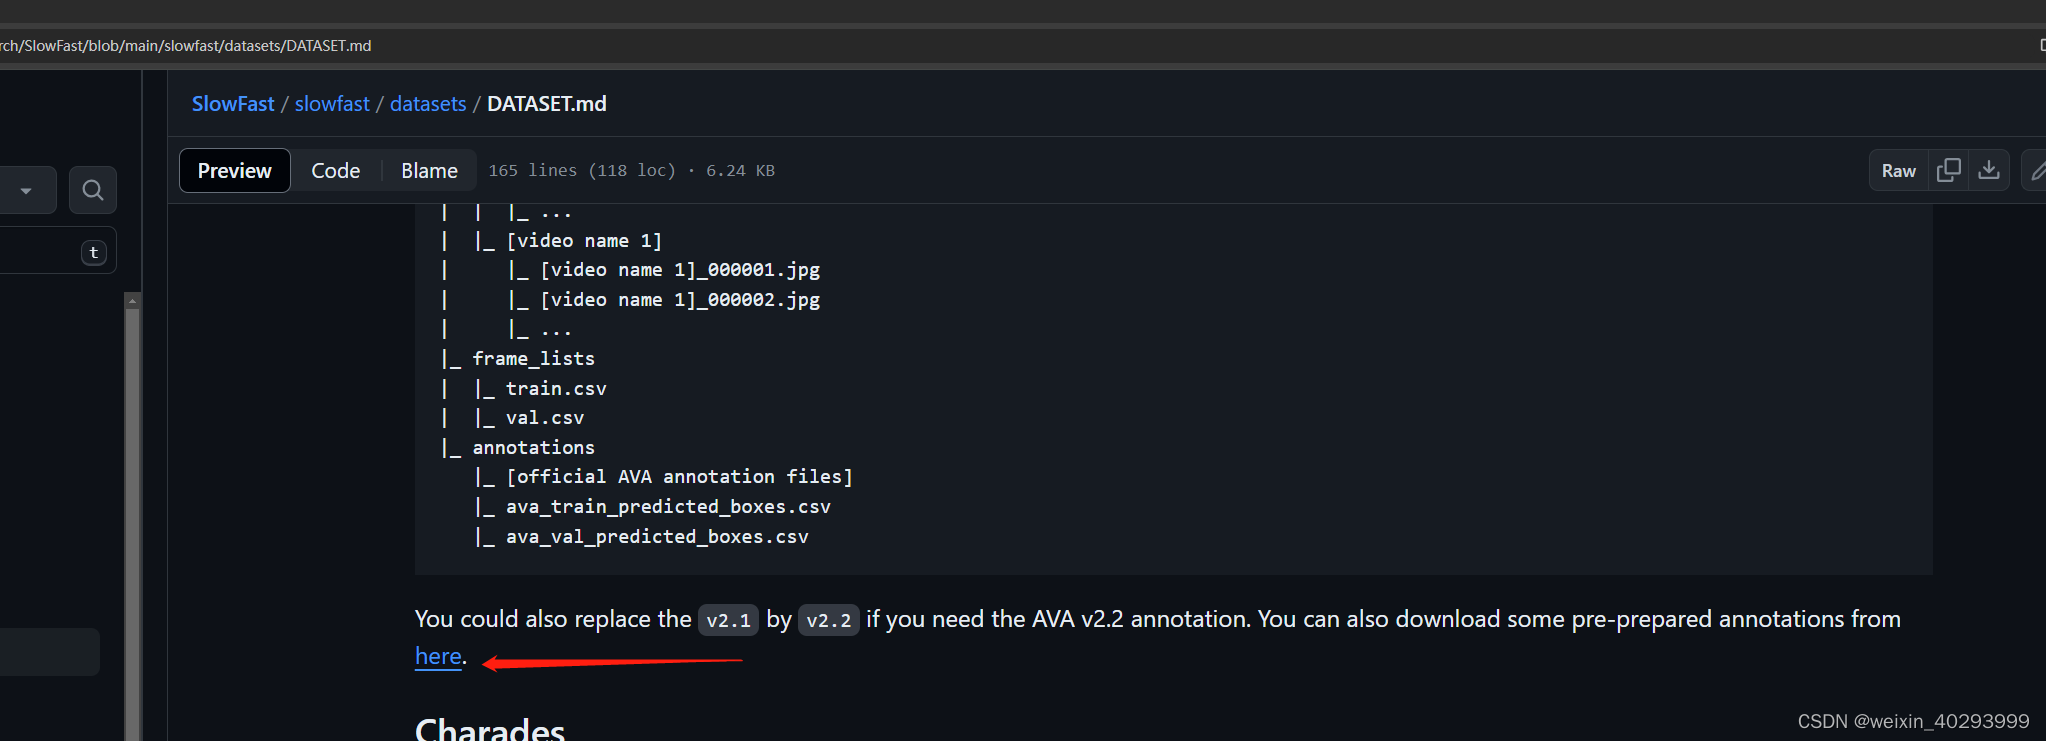
Task: Click the 'annotations' folder text
Action: 534,448
